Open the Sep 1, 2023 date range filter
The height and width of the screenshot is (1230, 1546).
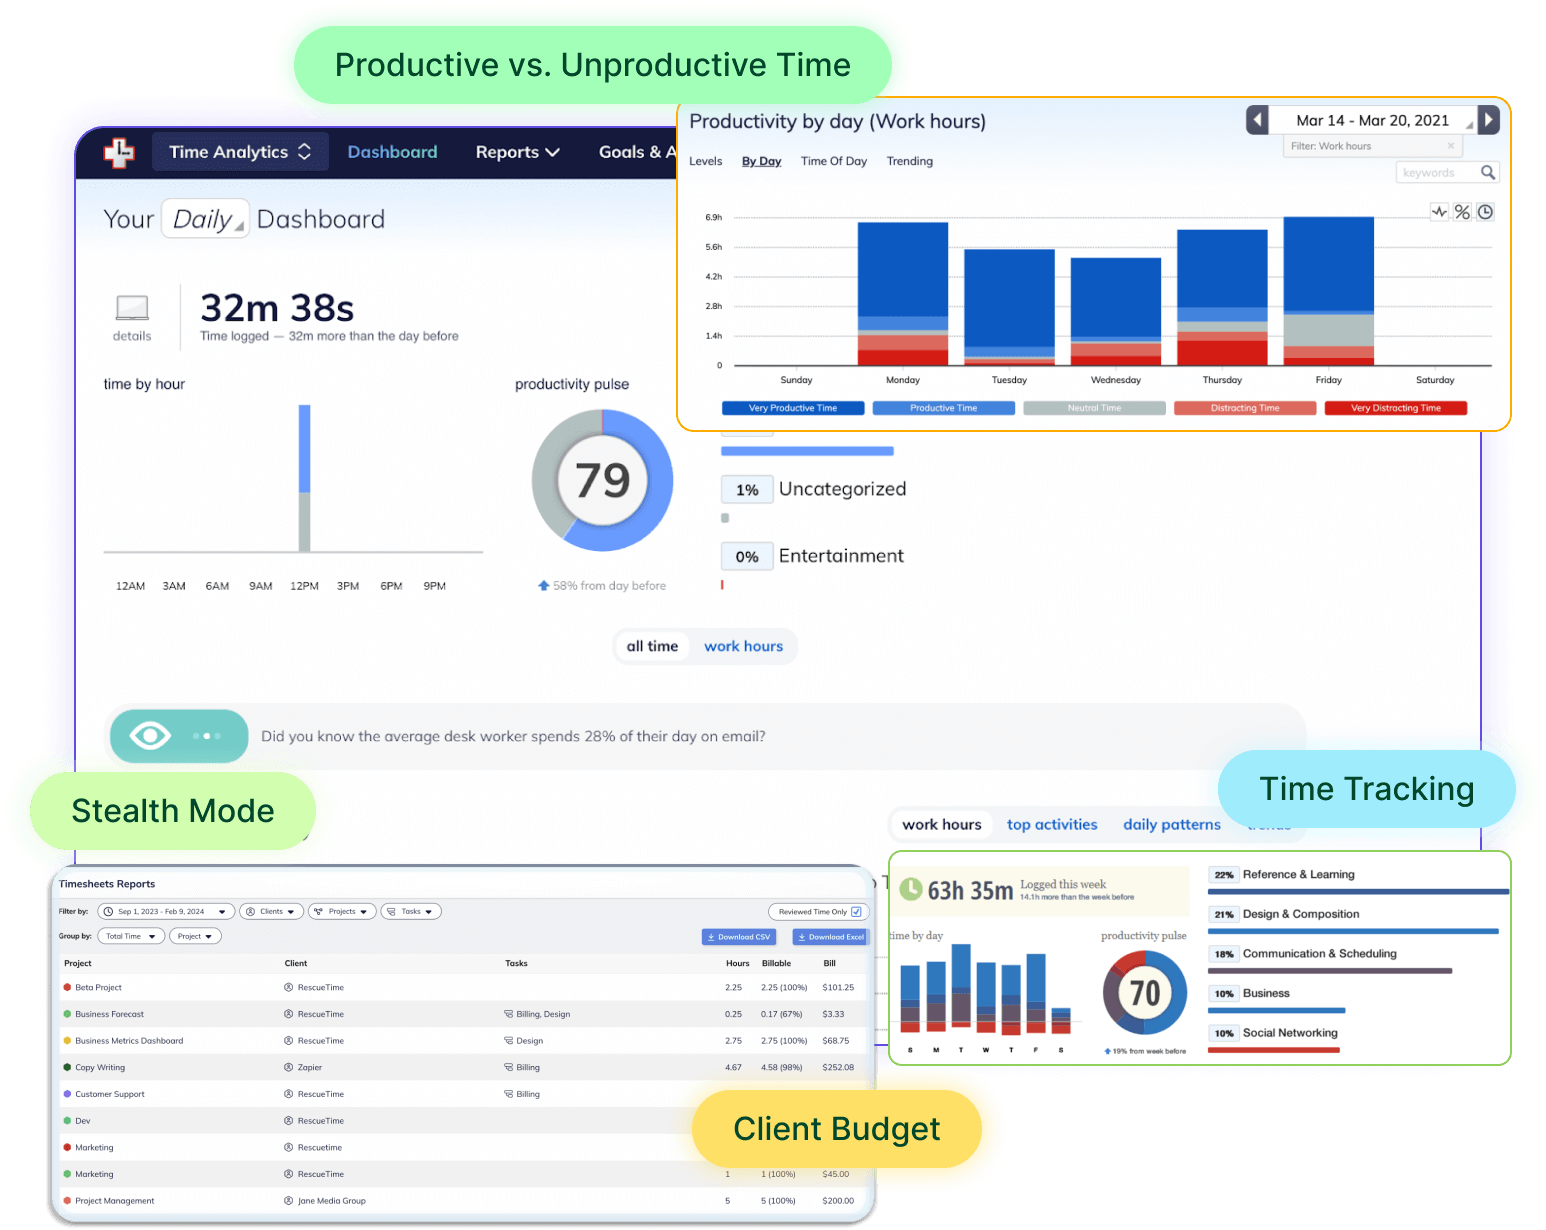pyautogui.click(x=166, y=911)
